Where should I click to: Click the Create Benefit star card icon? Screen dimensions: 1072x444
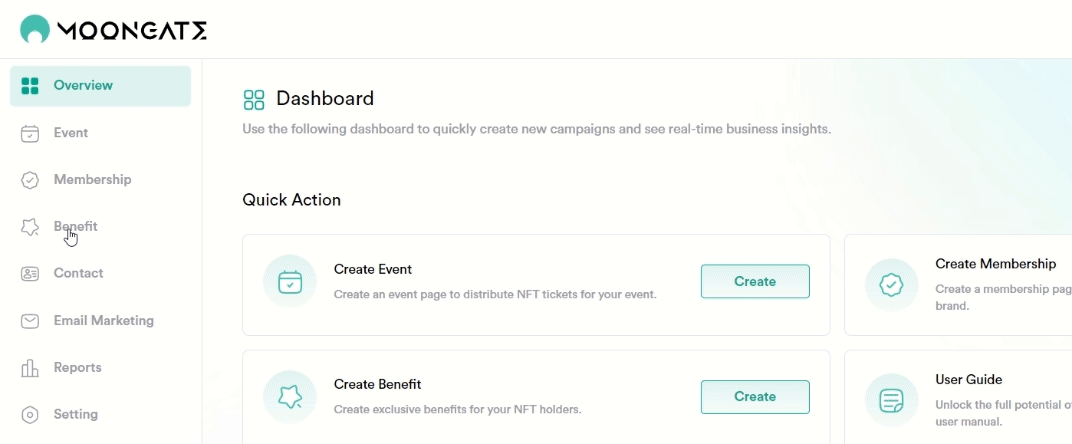(x=290, y=397)
